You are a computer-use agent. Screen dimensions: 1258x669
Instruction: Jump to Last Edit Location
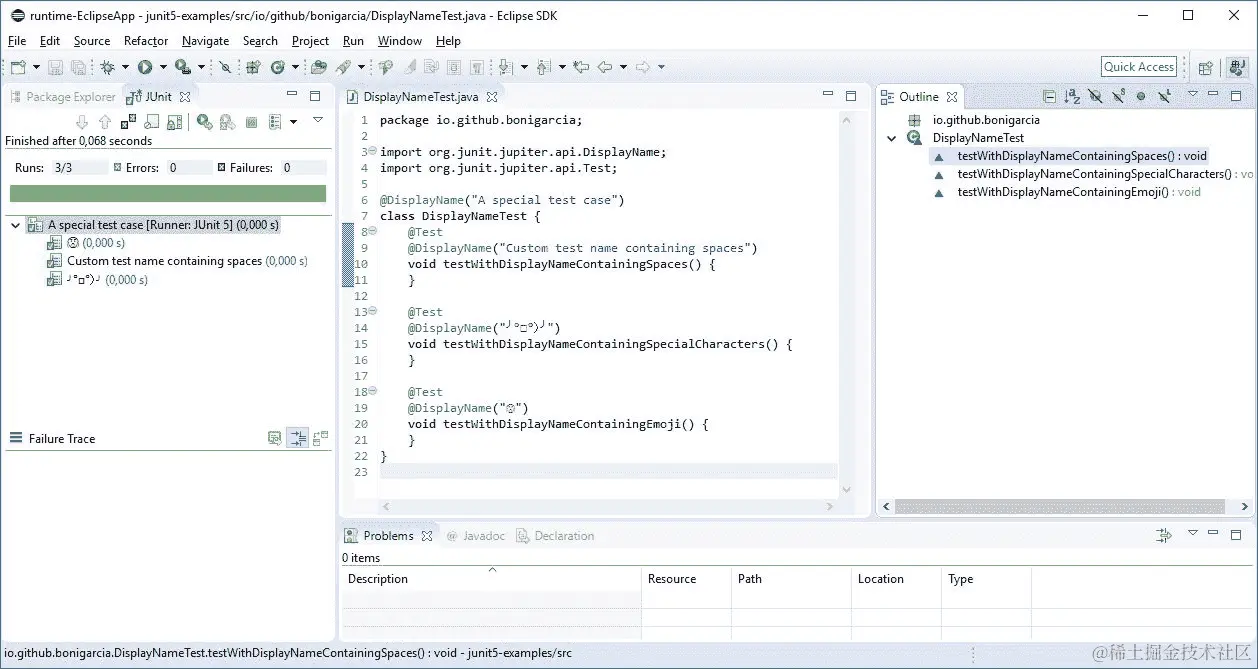click(x=581, y=67)
